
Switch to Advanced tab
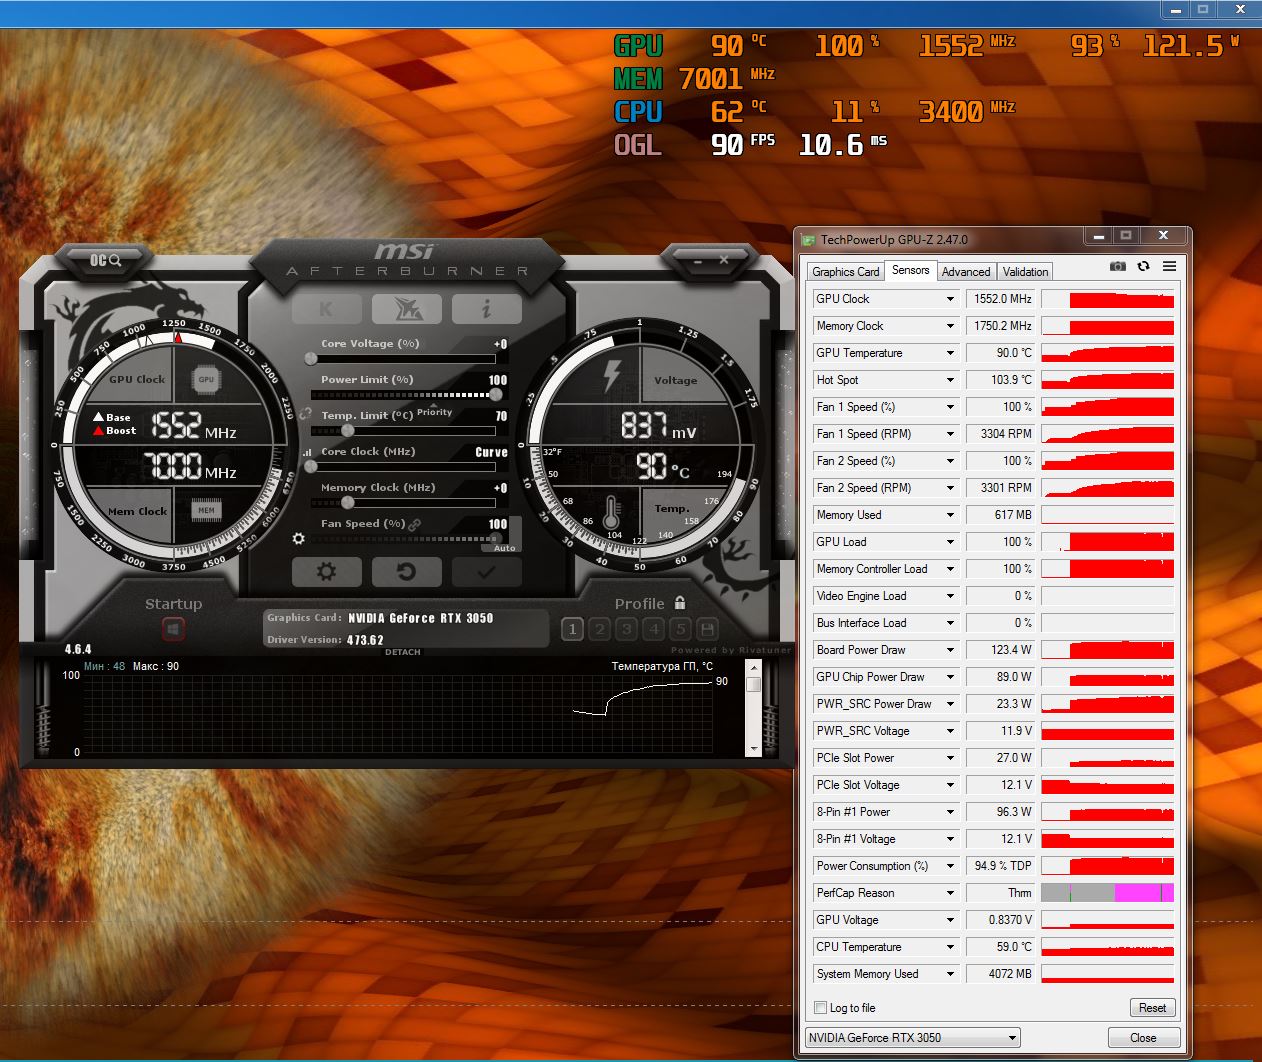(966, 272)
